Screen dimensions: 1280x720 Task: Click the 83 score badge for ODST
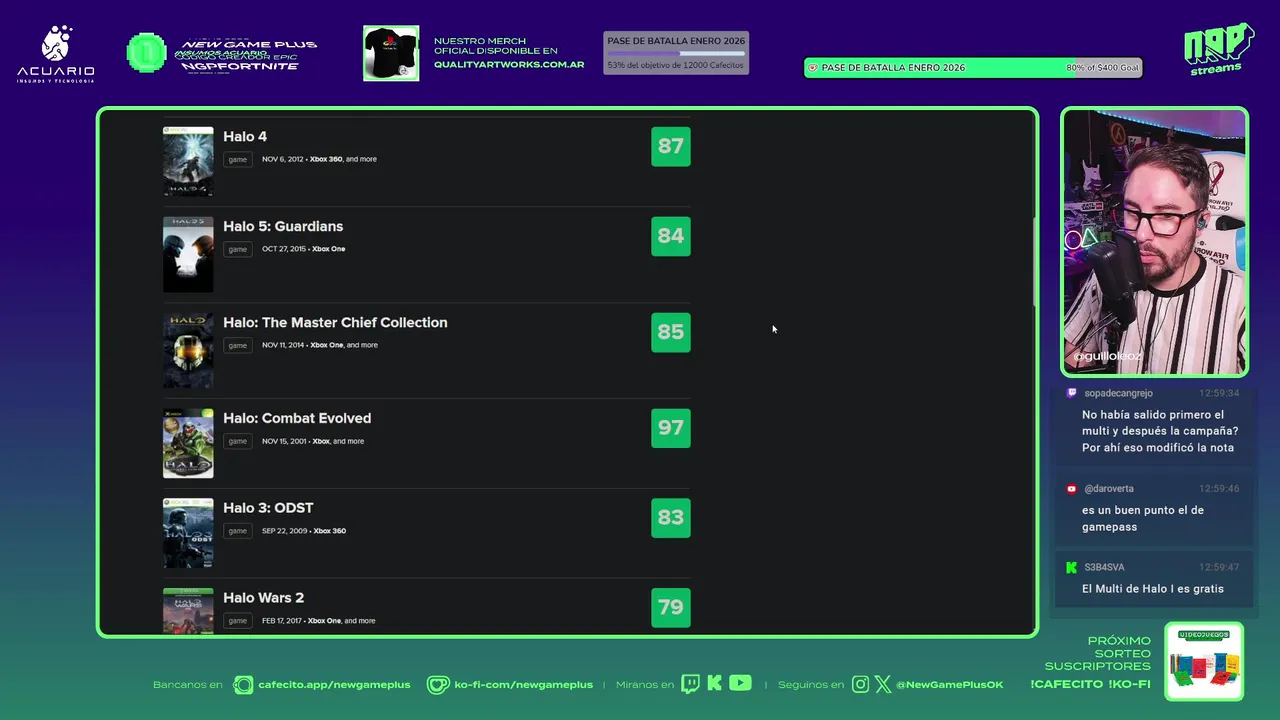pyautogui.click(x=671, y=518)
